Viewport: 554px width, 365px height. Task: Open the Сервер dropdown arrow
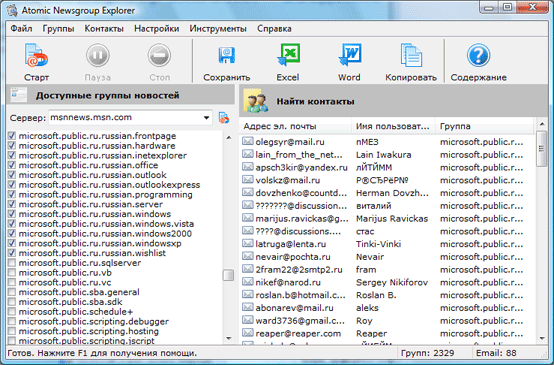[x=206, y=118]
